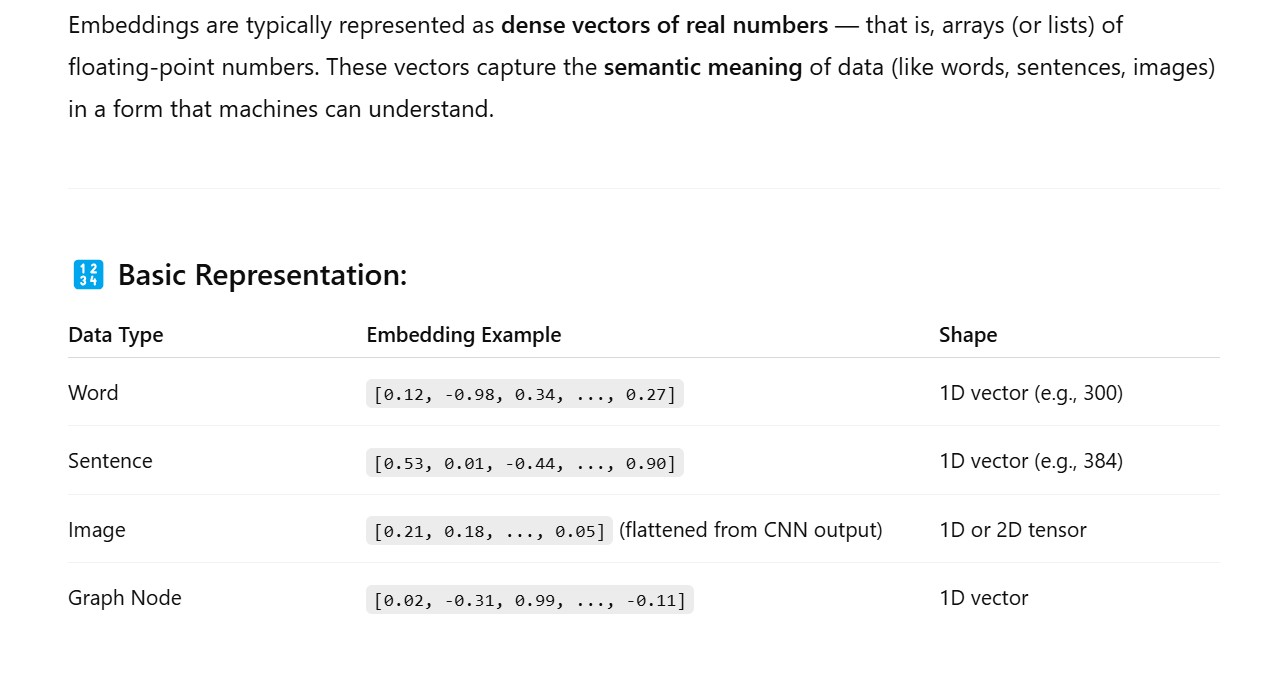
Task: Click the Sentence embedding code snippet
Action: 525,462
